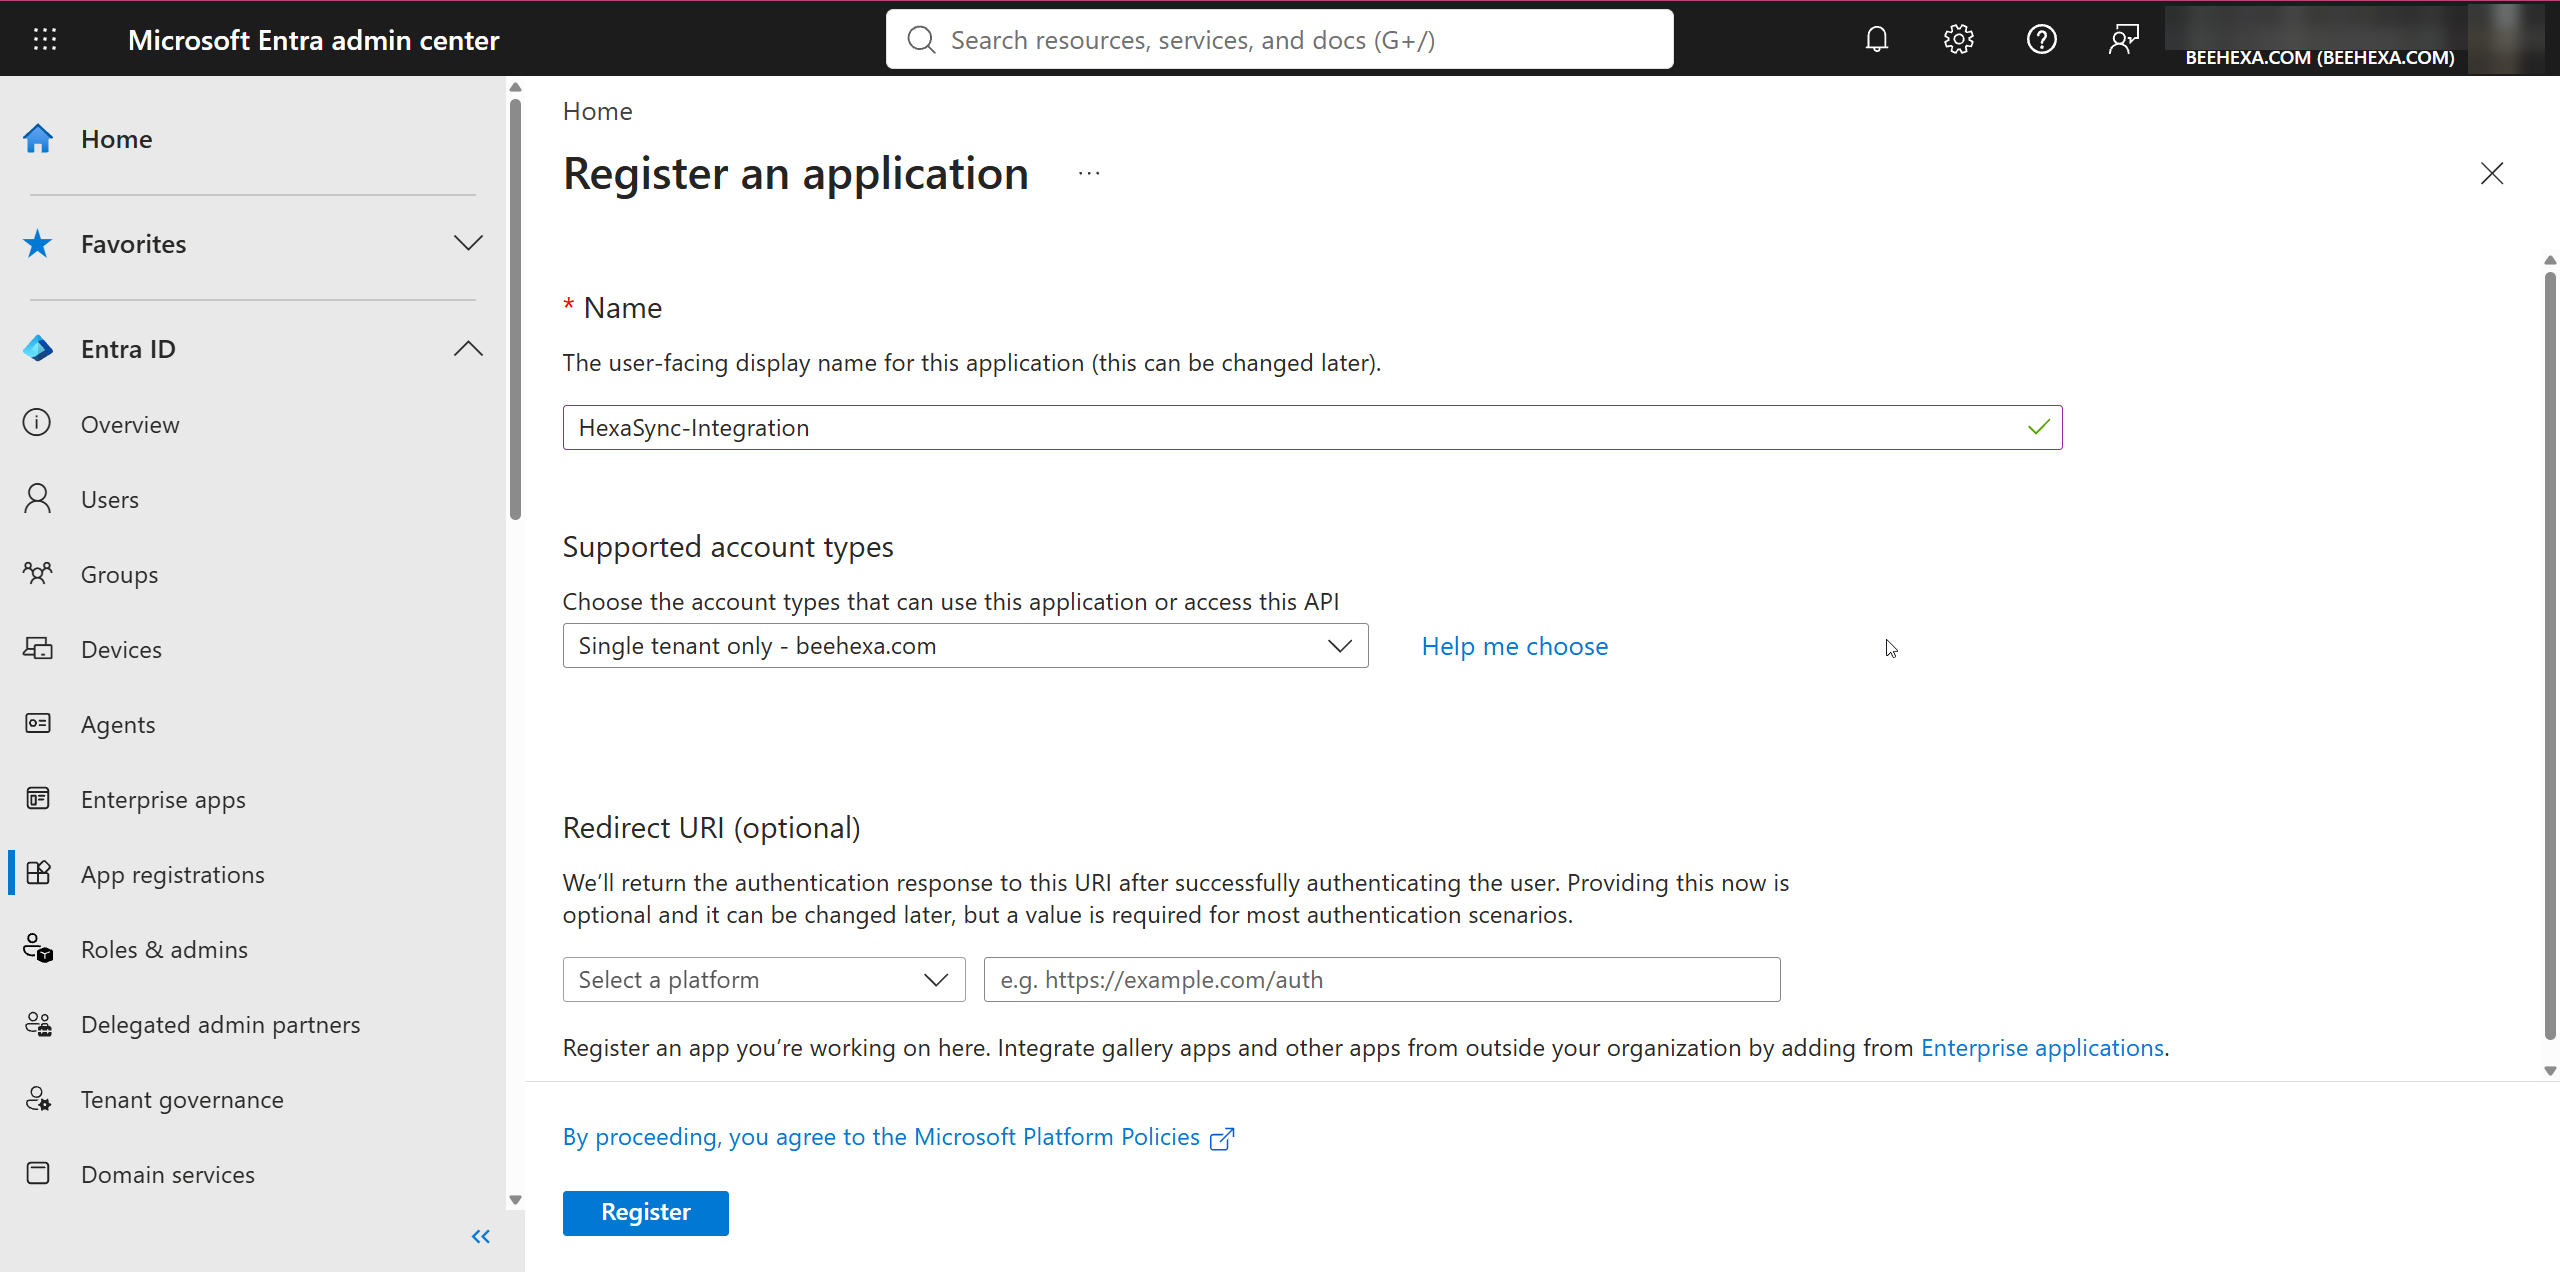Click the Delegated admin partners icon

[37, 1023]
